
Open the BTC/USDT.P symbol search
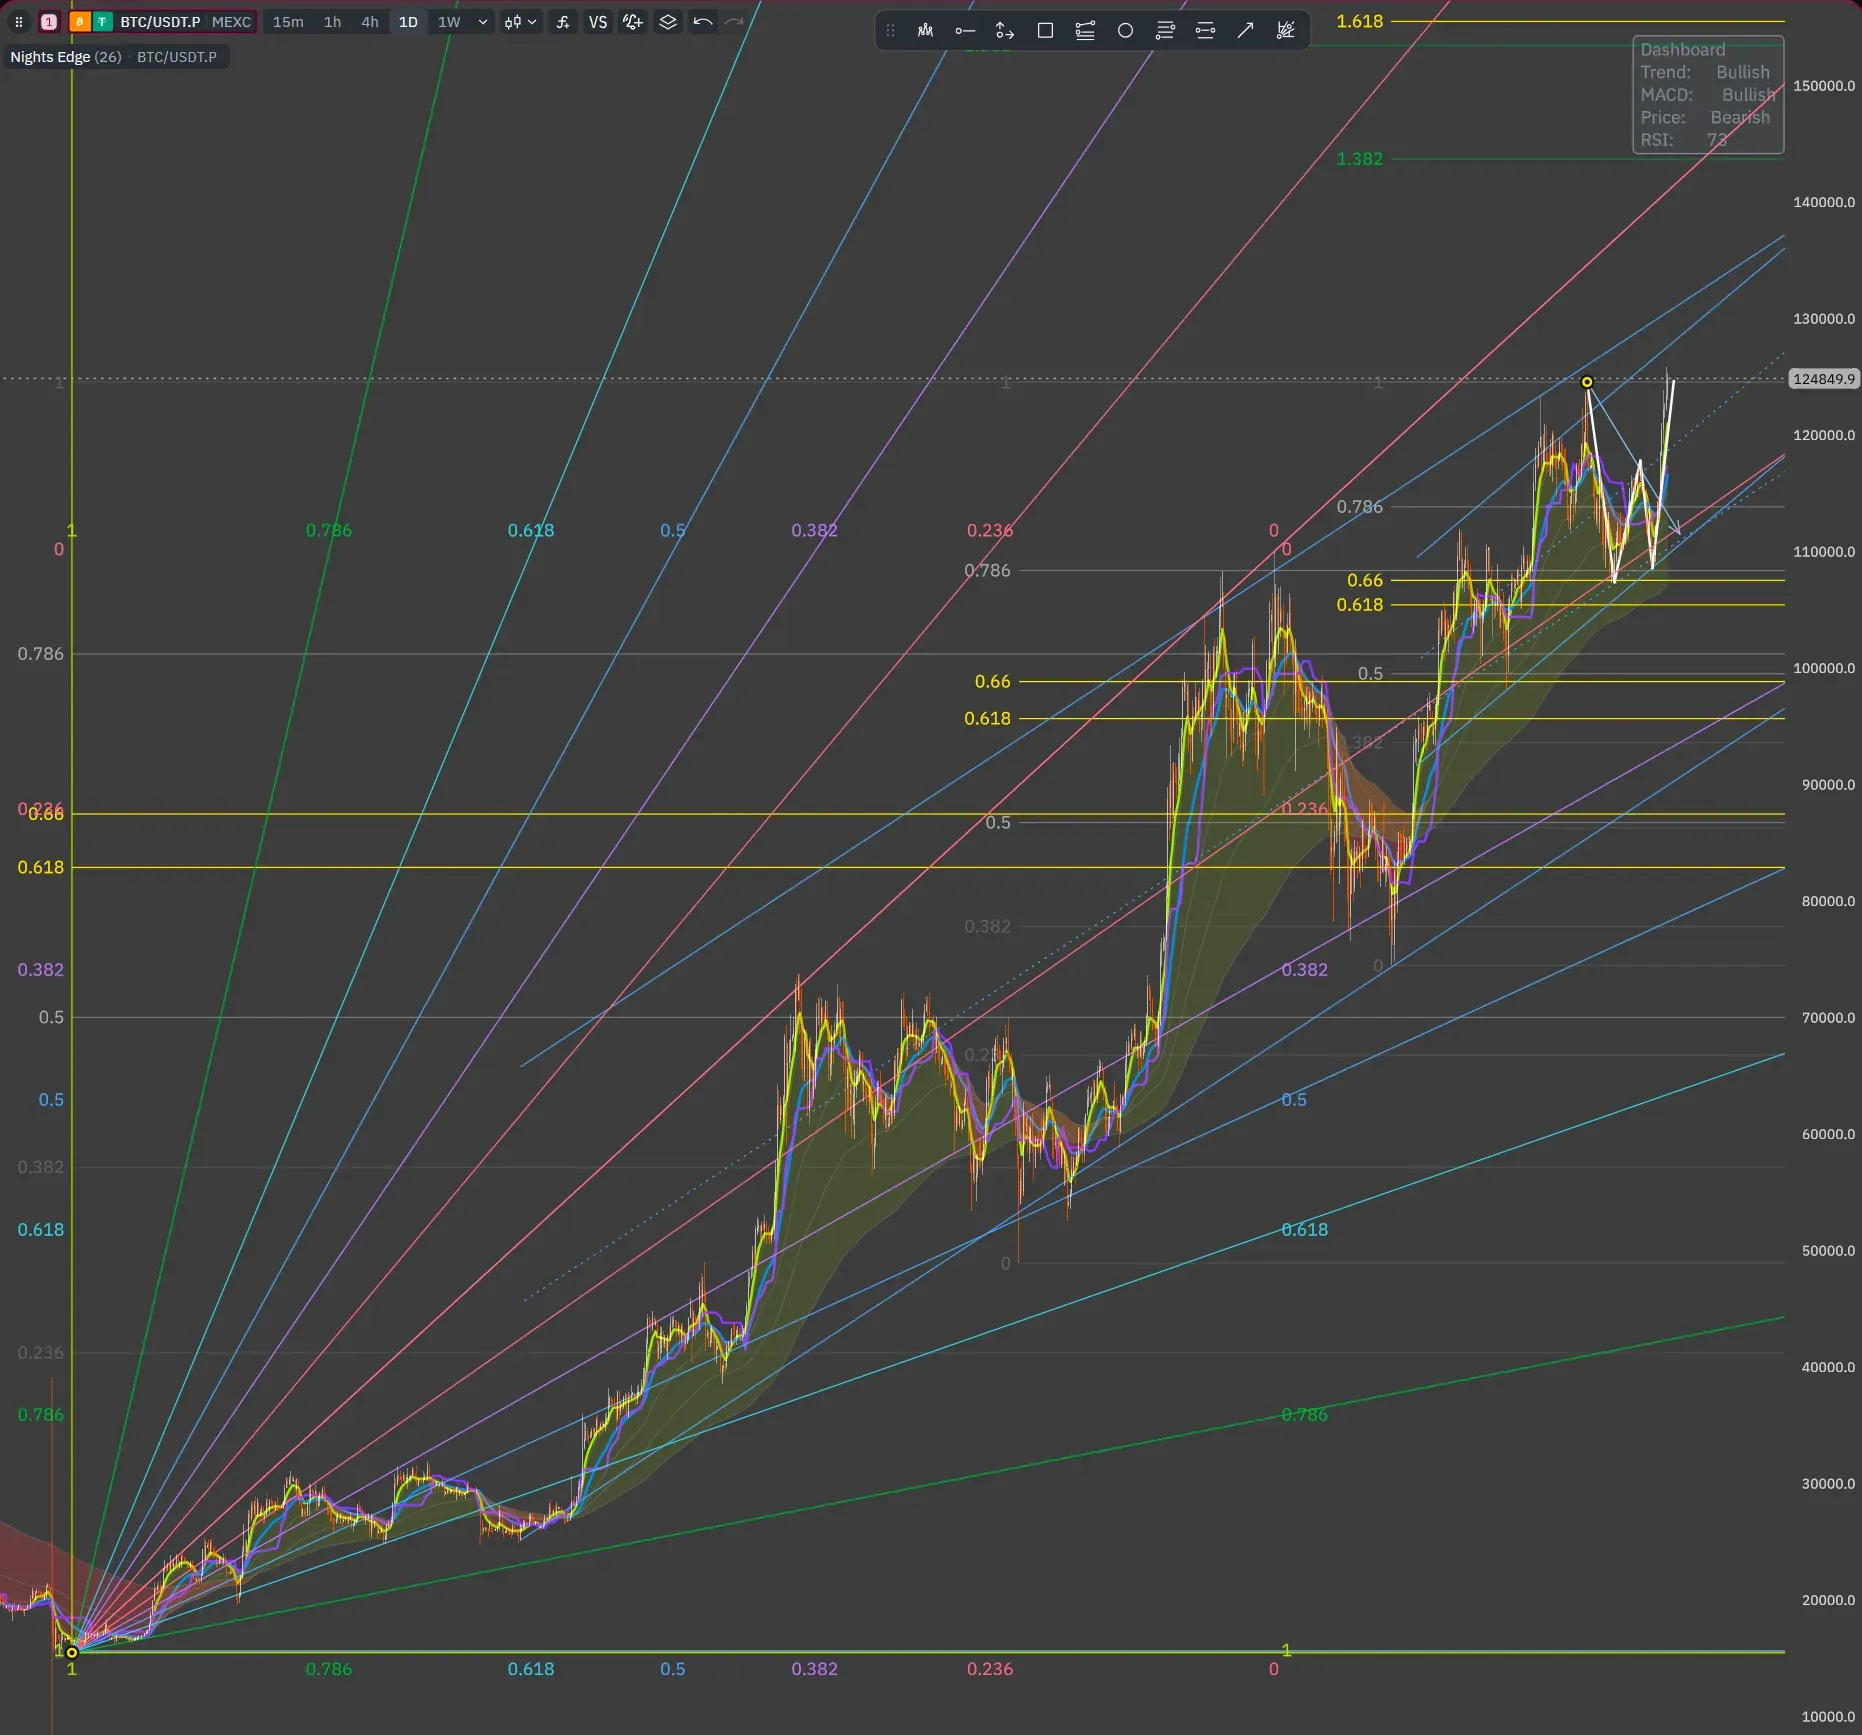click(x=160, y=22)
